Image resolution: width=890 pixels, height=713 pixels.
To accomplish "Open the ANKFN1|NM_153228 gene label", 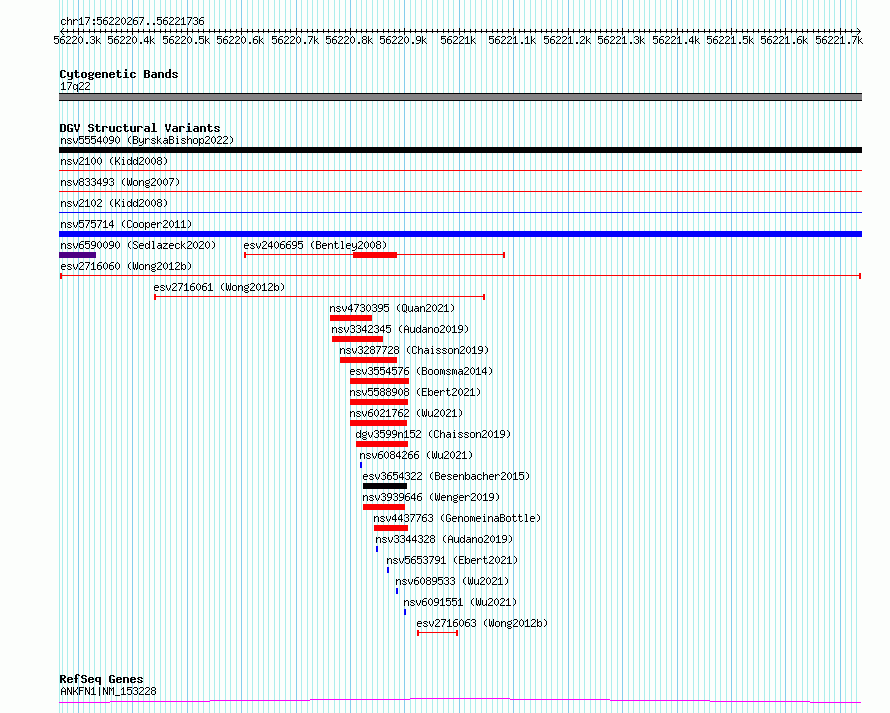I will [108, 691].
